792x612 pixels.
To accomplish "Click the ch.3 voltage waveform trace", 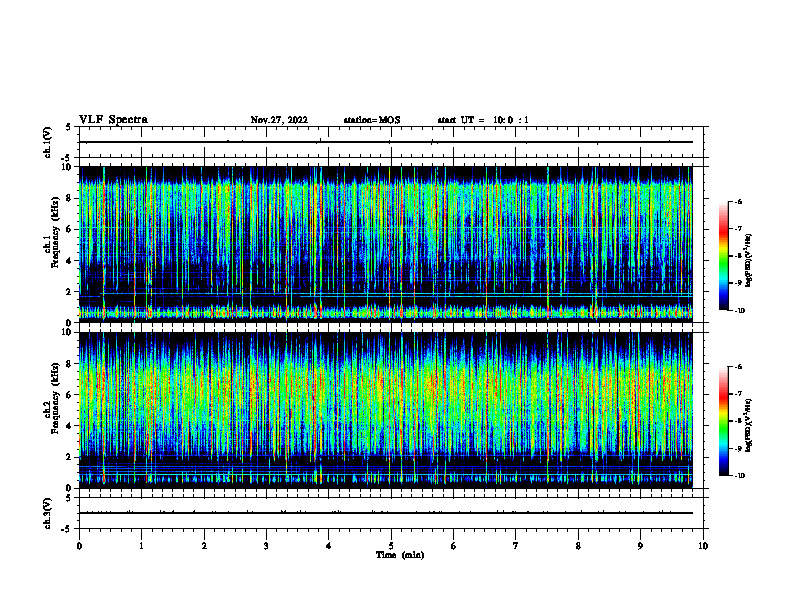I will (386, 513).
